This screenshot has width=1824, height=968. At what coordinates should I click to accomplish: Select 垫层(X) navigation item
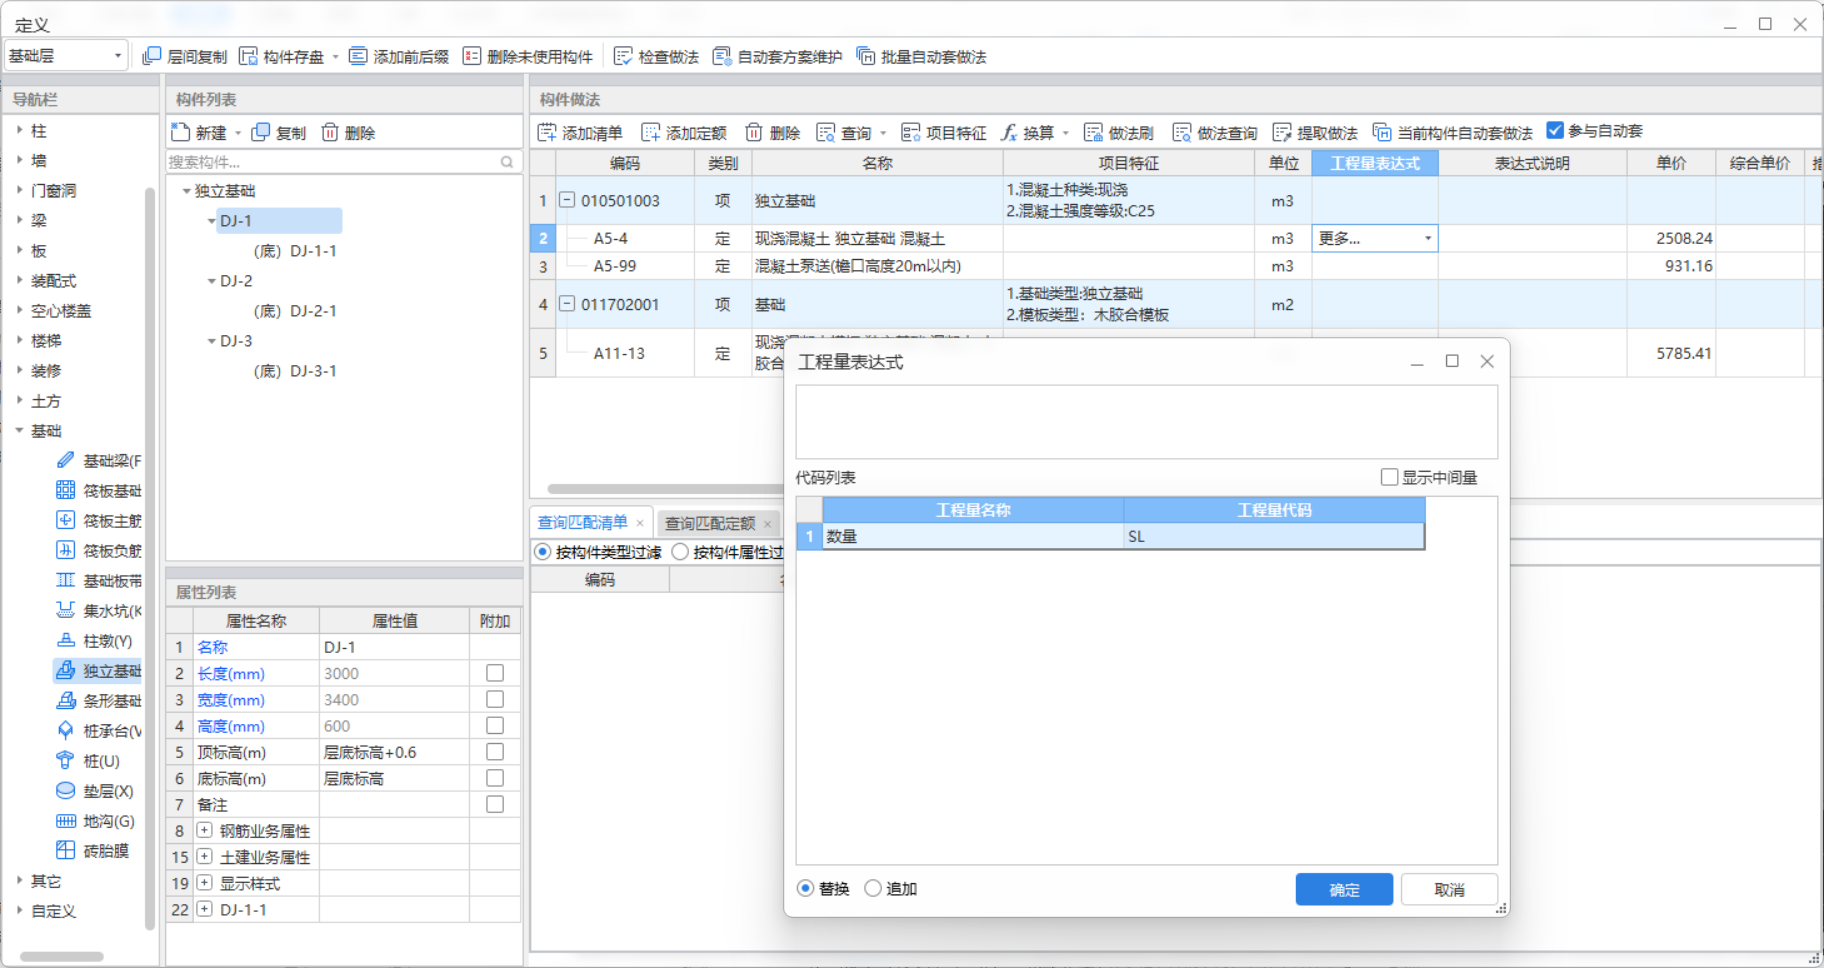pyautogui.click(x=95, y=790)
